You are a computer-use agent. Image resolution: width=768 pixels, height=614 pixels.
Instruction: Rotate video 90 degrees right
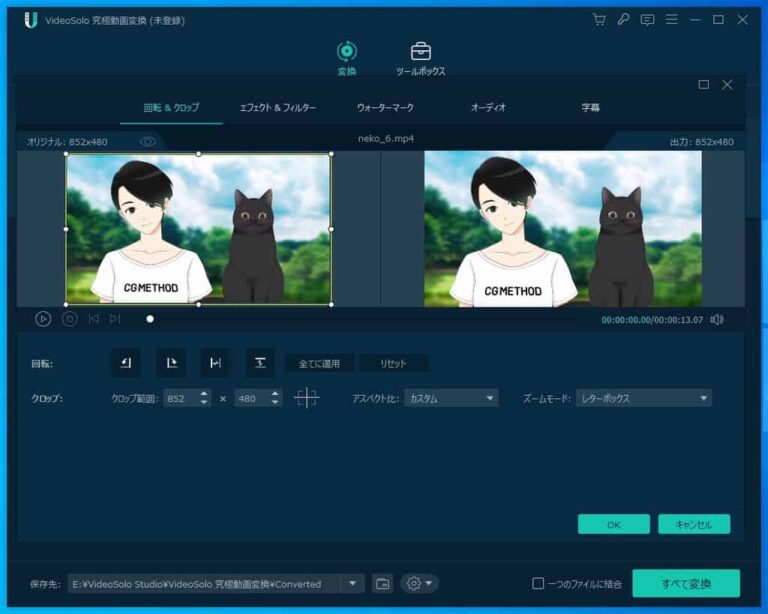171,363
